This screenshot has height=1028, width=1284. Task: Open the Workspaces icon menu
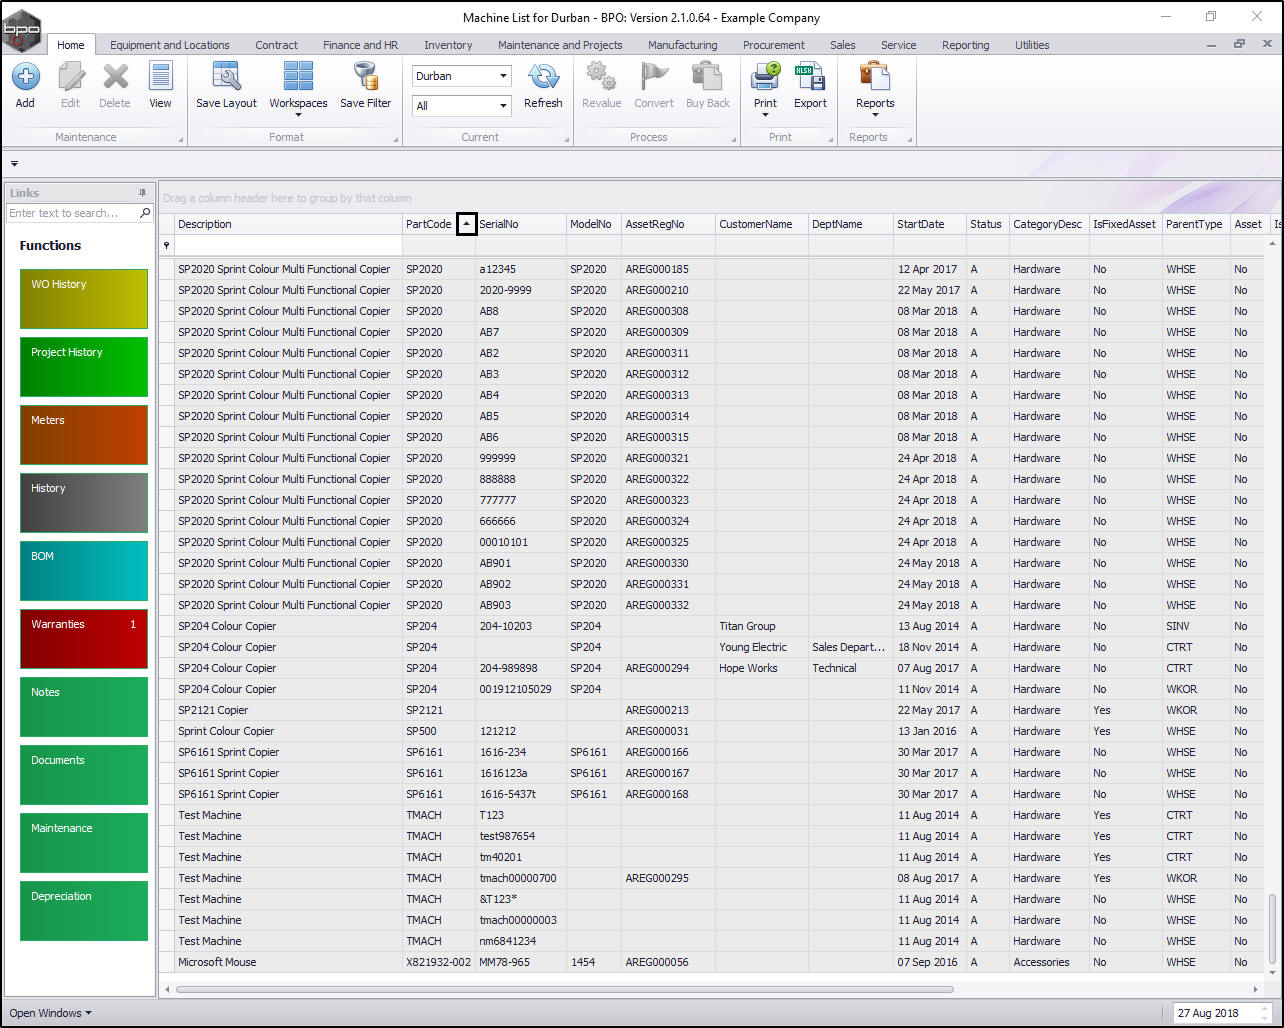pyautogui.click(x=298, y=77)
